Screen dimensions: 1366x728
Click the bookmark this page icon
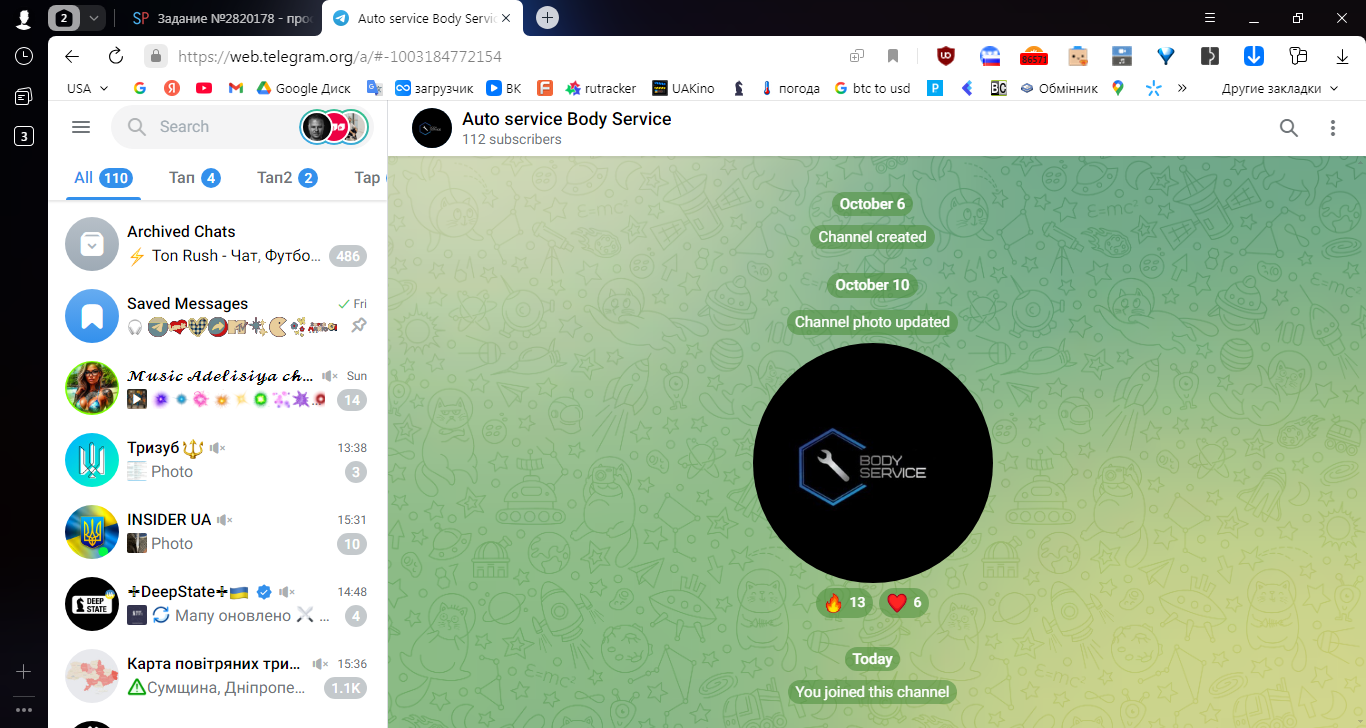point(893,56)
